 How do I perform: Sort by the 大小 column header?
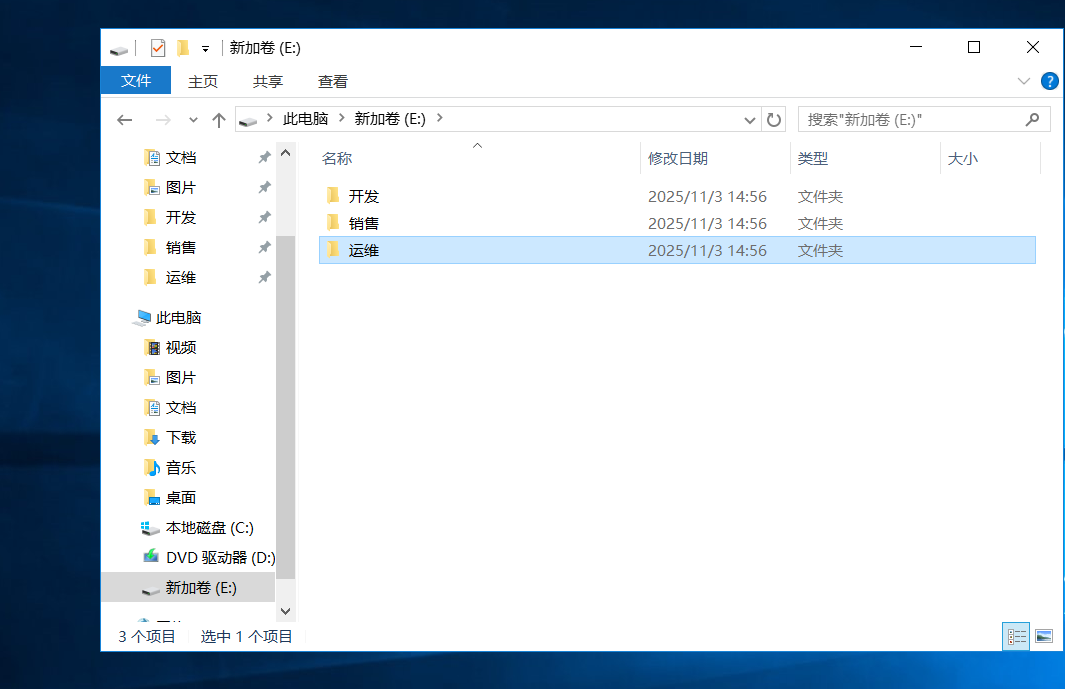(962, 158)
